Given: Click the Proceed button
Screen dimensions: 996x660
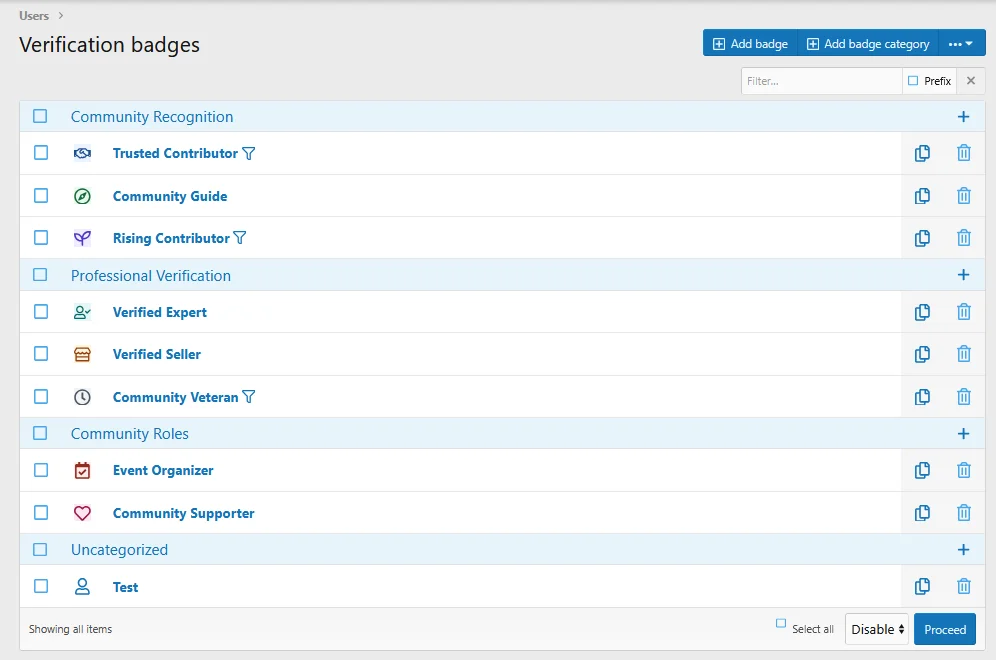Looking at the screenshot, I should point(945,630).
